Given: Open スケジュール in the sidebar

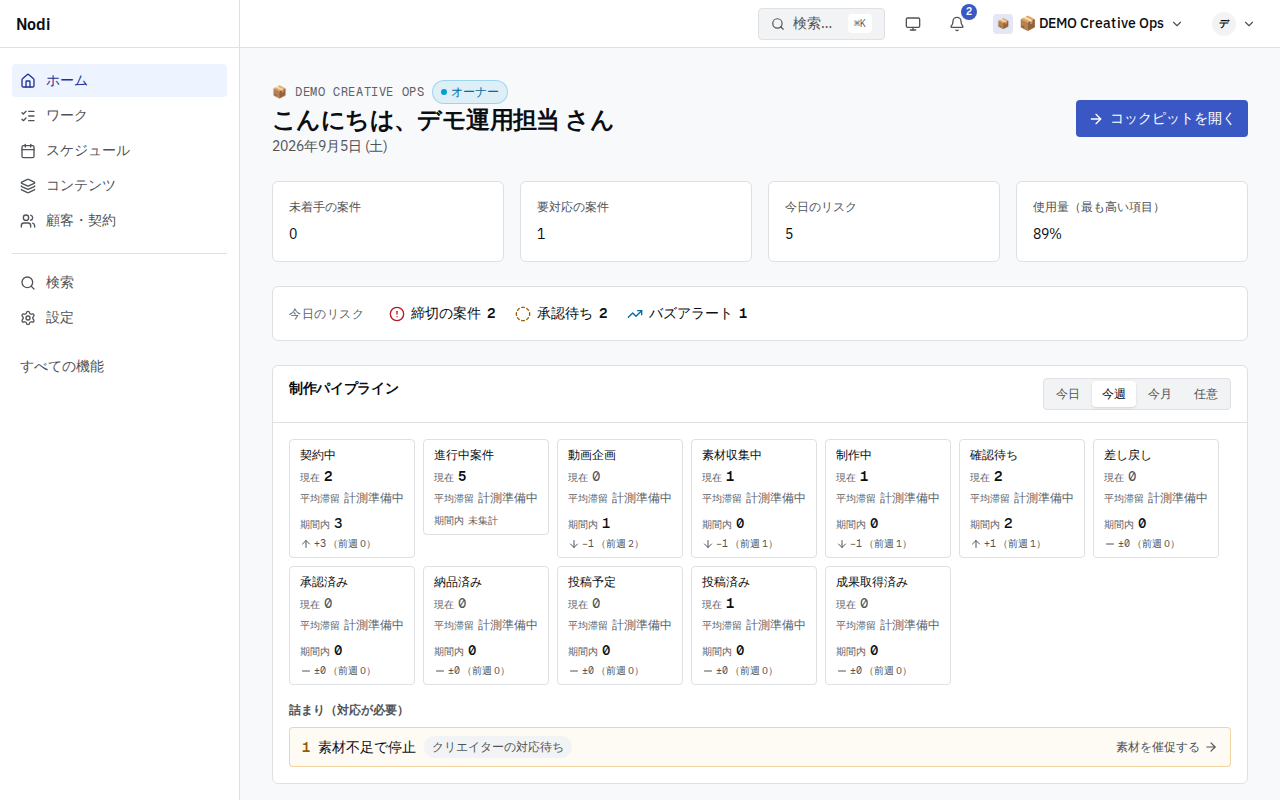Looking at the screenshot, I should [x=119, y=151].
